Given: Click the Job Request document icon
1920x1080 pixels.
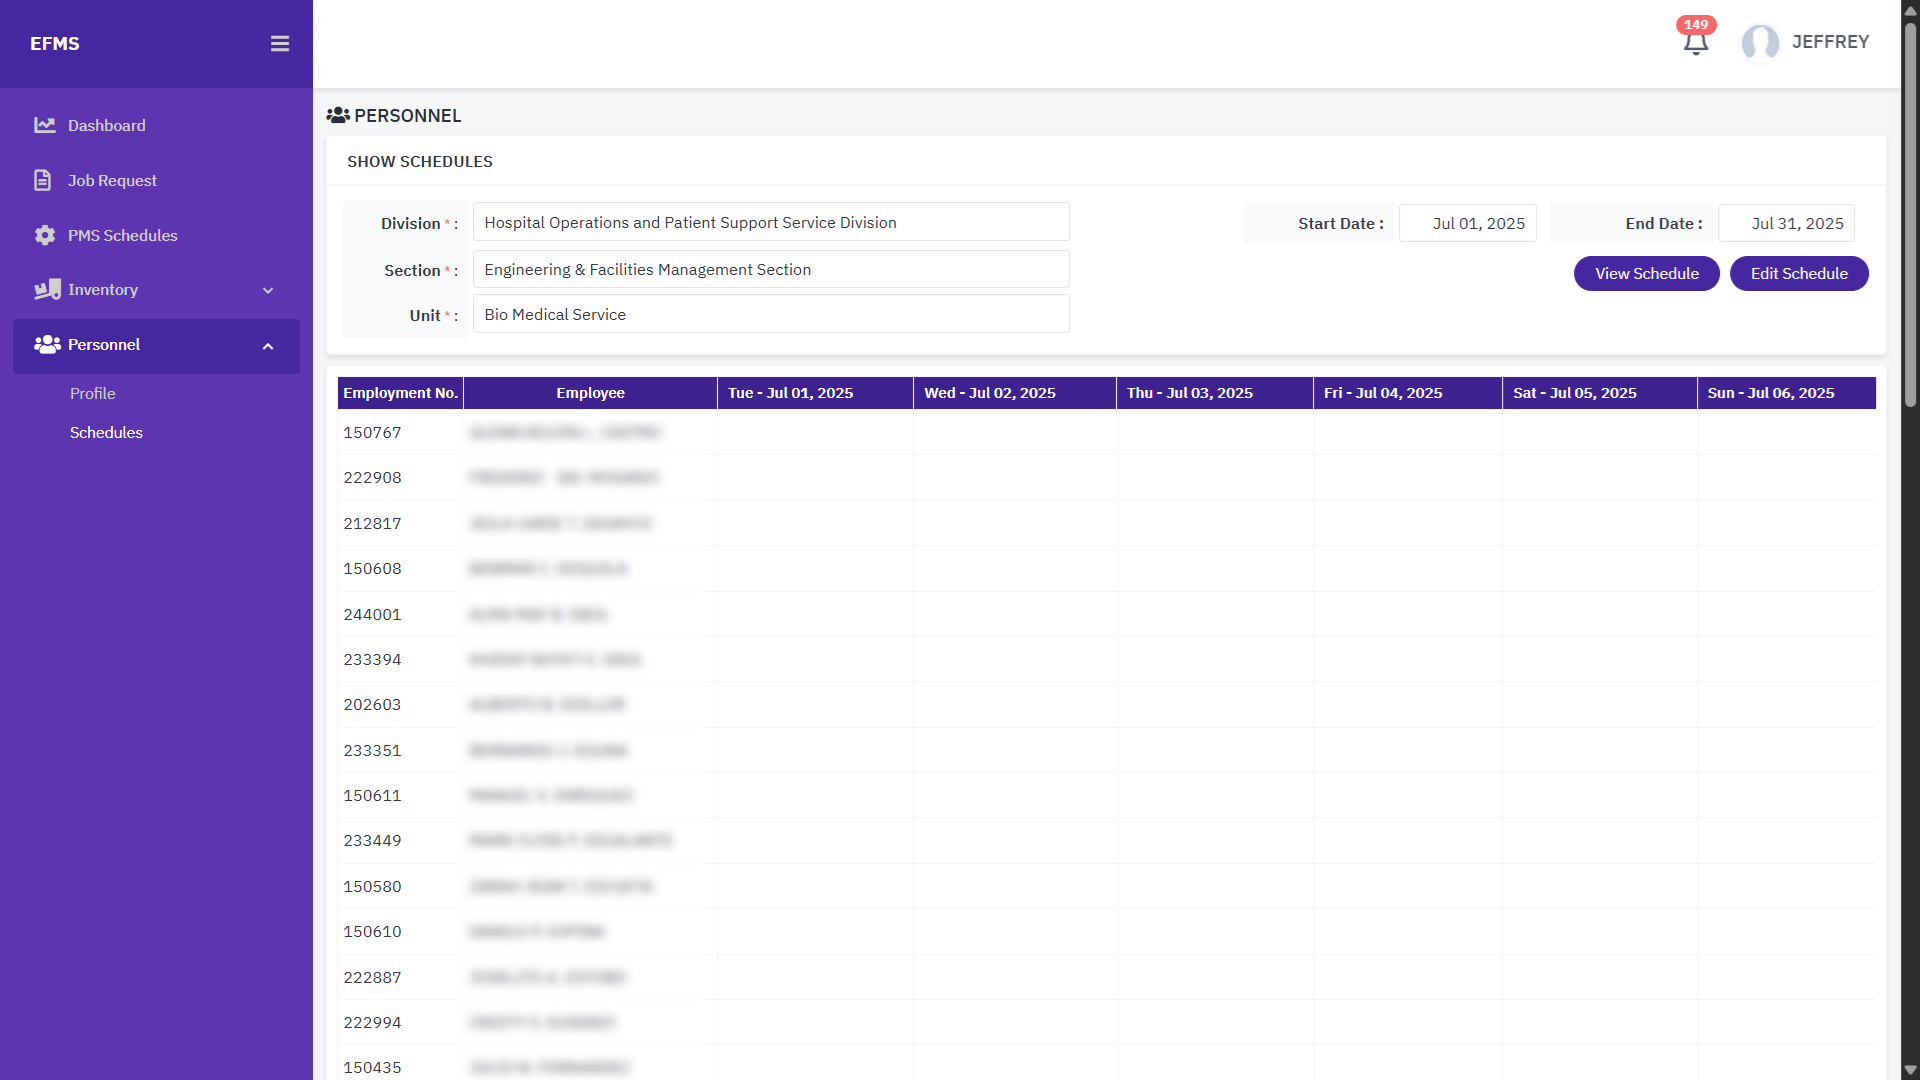Looking at the screenshot, I should click(42, 181).
